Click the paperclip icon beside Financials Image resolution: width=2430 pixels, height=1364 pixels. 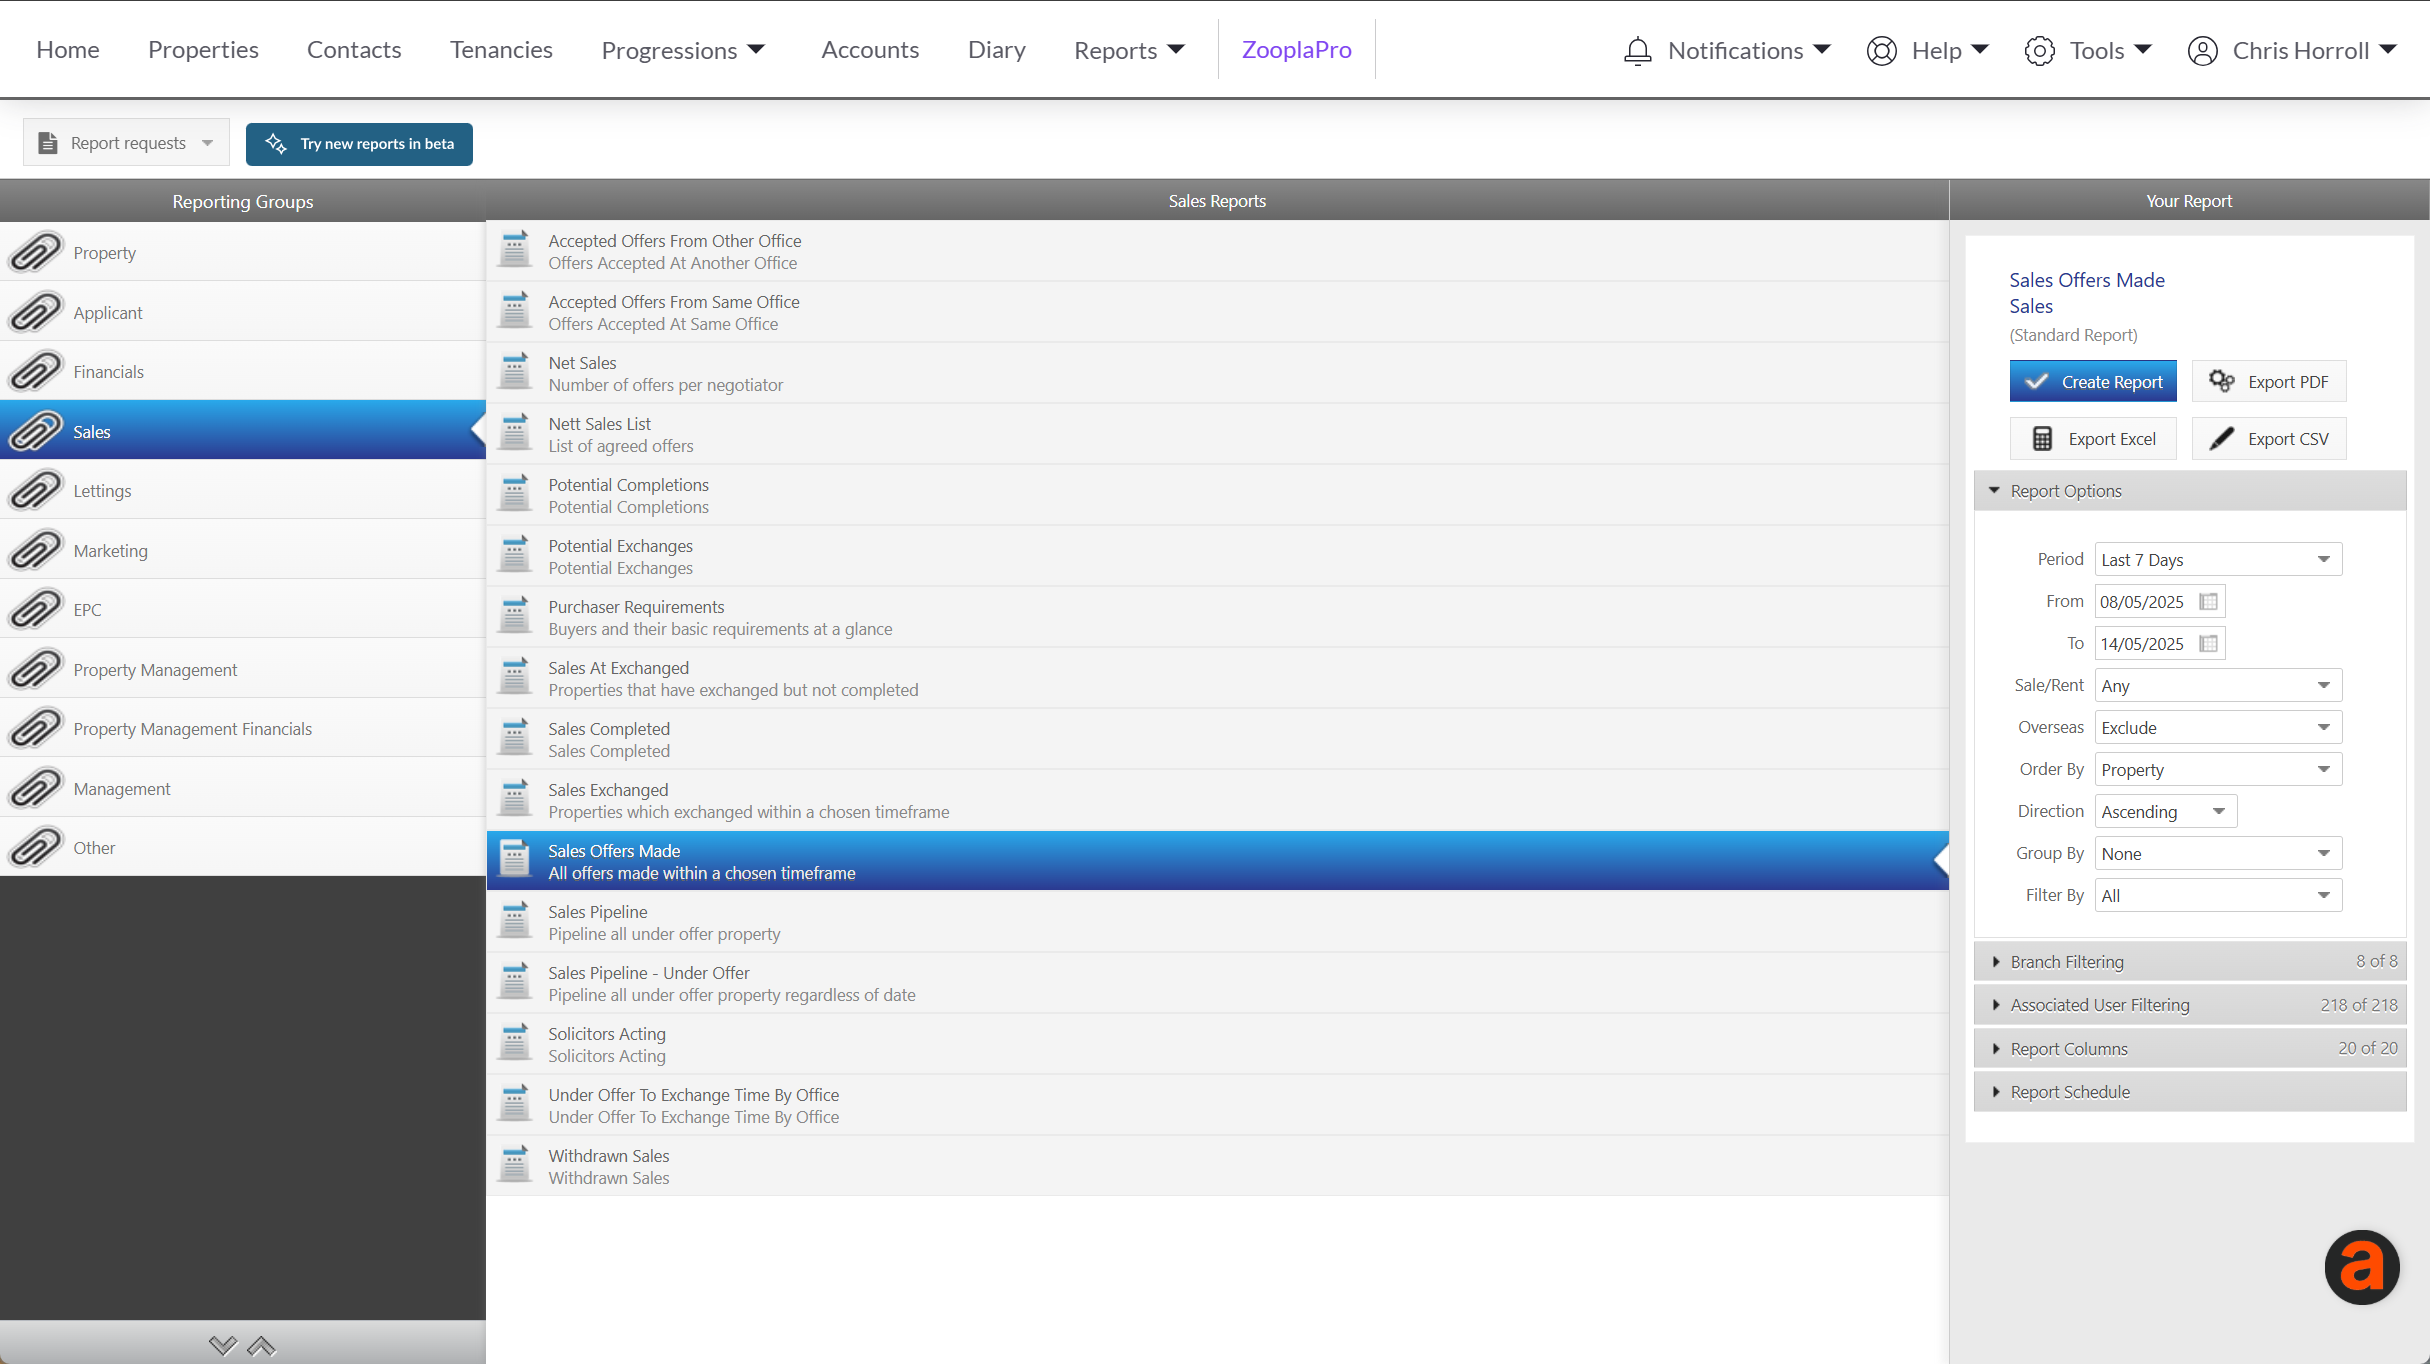[36, 371]
